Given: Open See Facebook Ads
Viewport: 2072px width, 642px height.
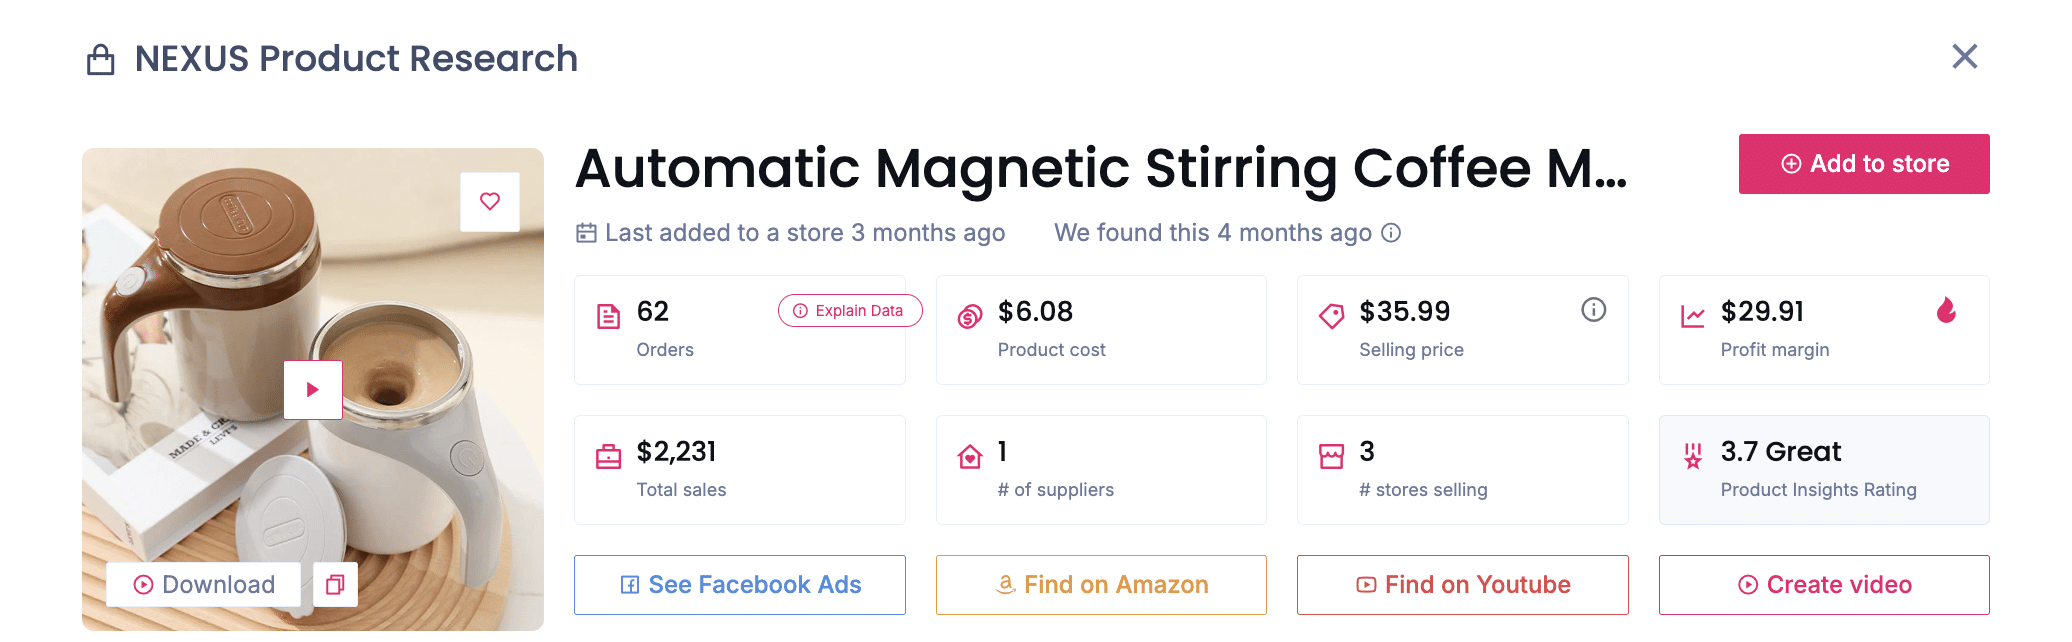Looking at the screenshot, I should (739, 585).
